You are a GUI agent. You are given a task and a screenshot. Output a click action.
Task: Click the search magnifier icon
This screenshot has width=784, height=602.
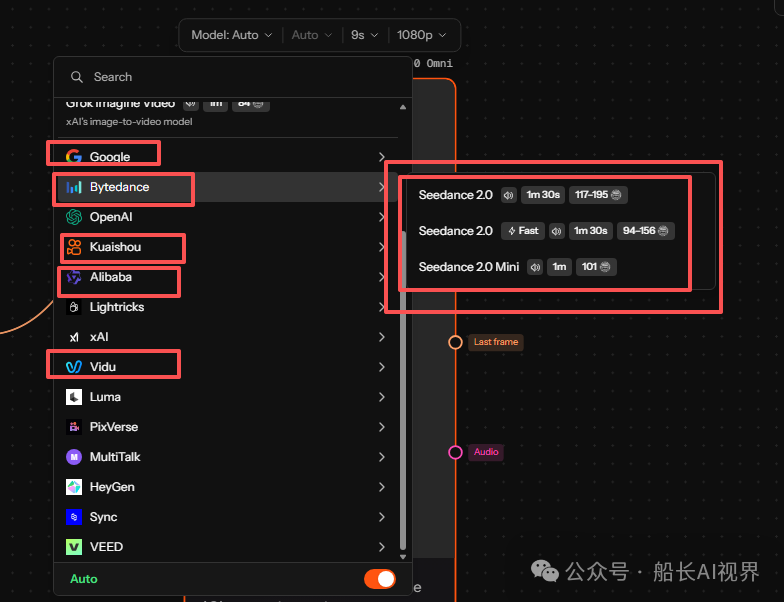[x=76, y=77]
